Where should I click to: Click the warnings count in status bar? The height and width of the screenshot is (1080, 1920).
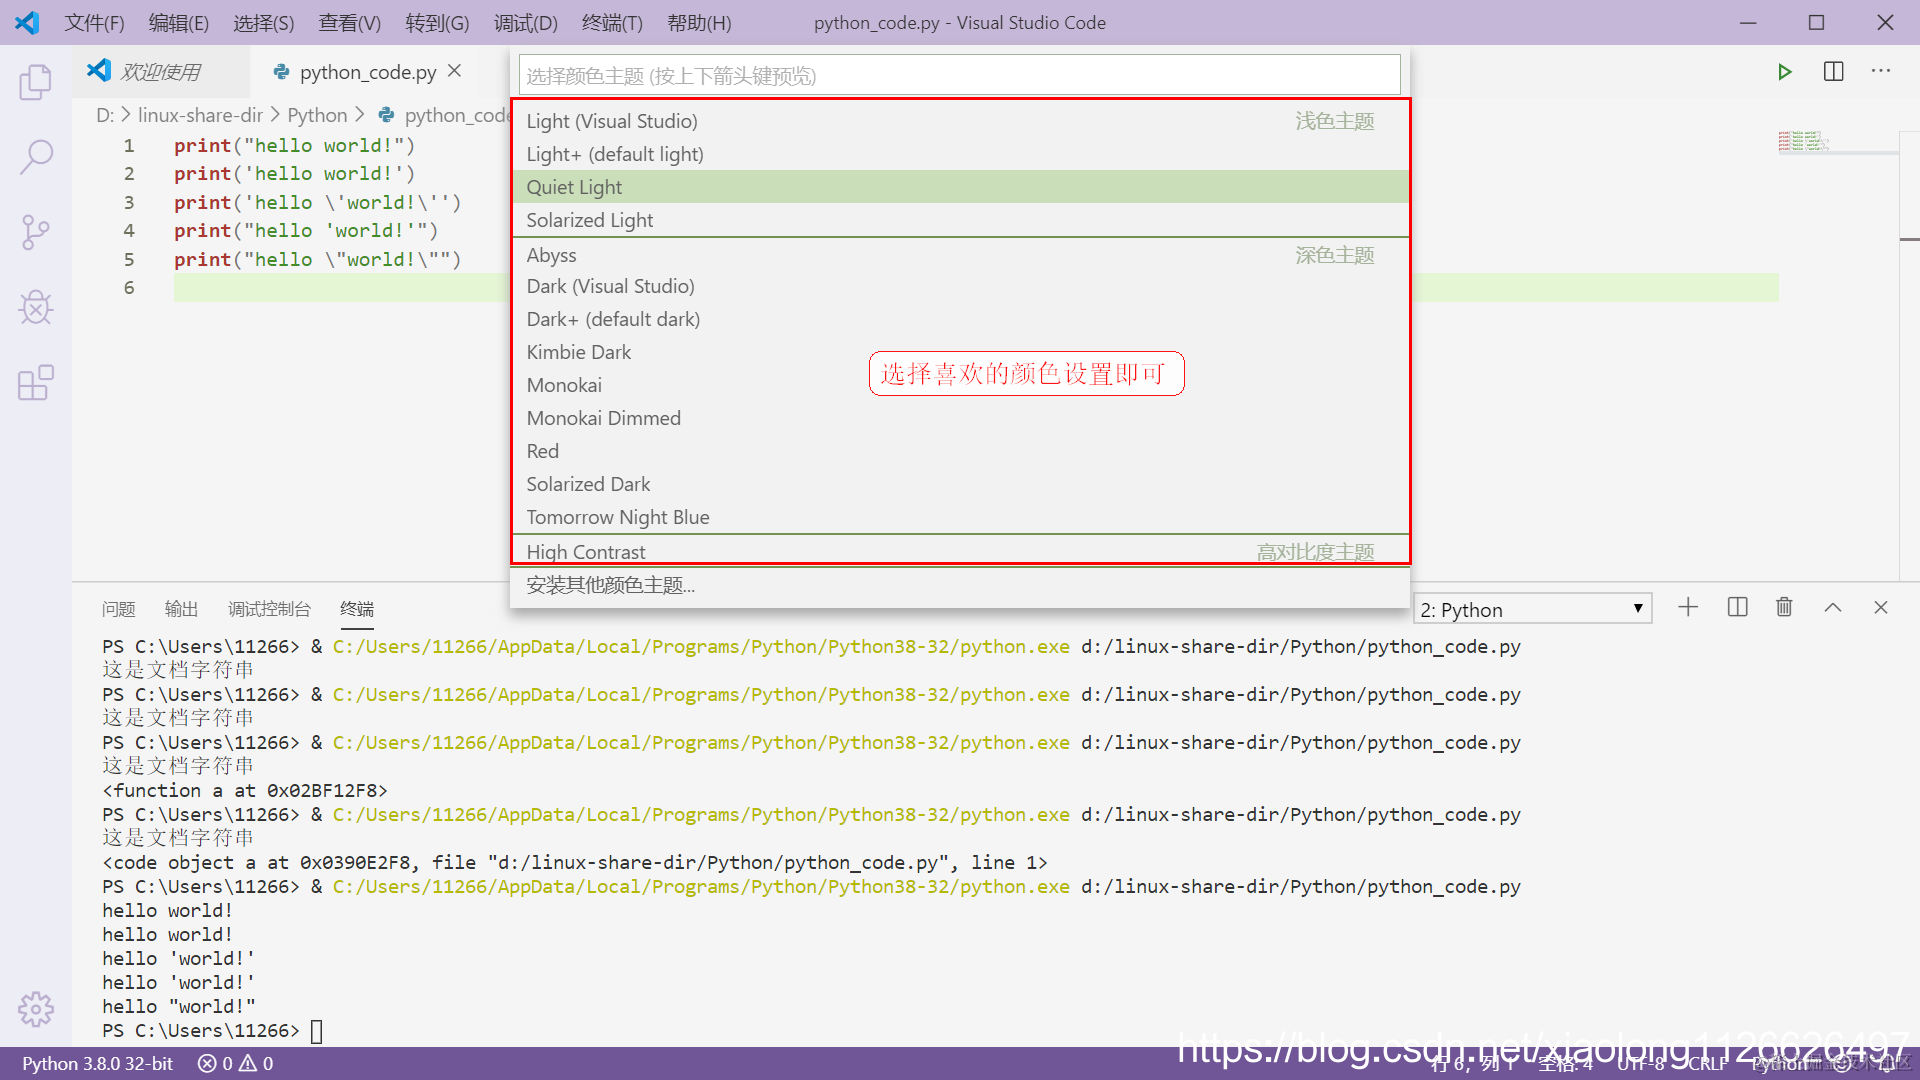[x=256, y=1063]
